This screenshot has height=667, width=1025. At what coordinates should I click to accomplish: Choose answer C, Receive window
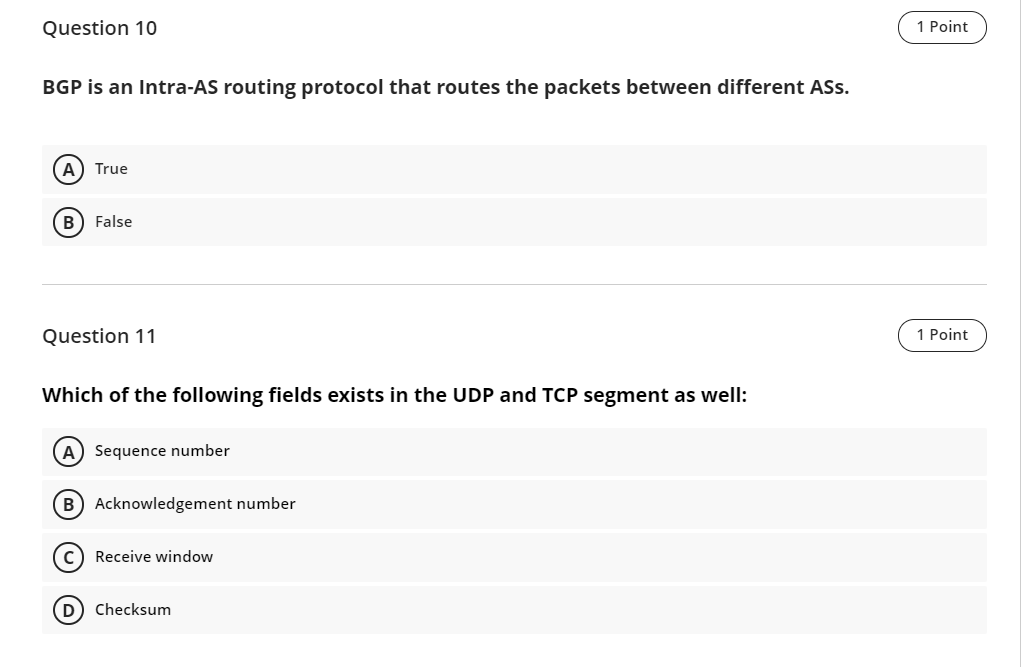tap(153, 557)
